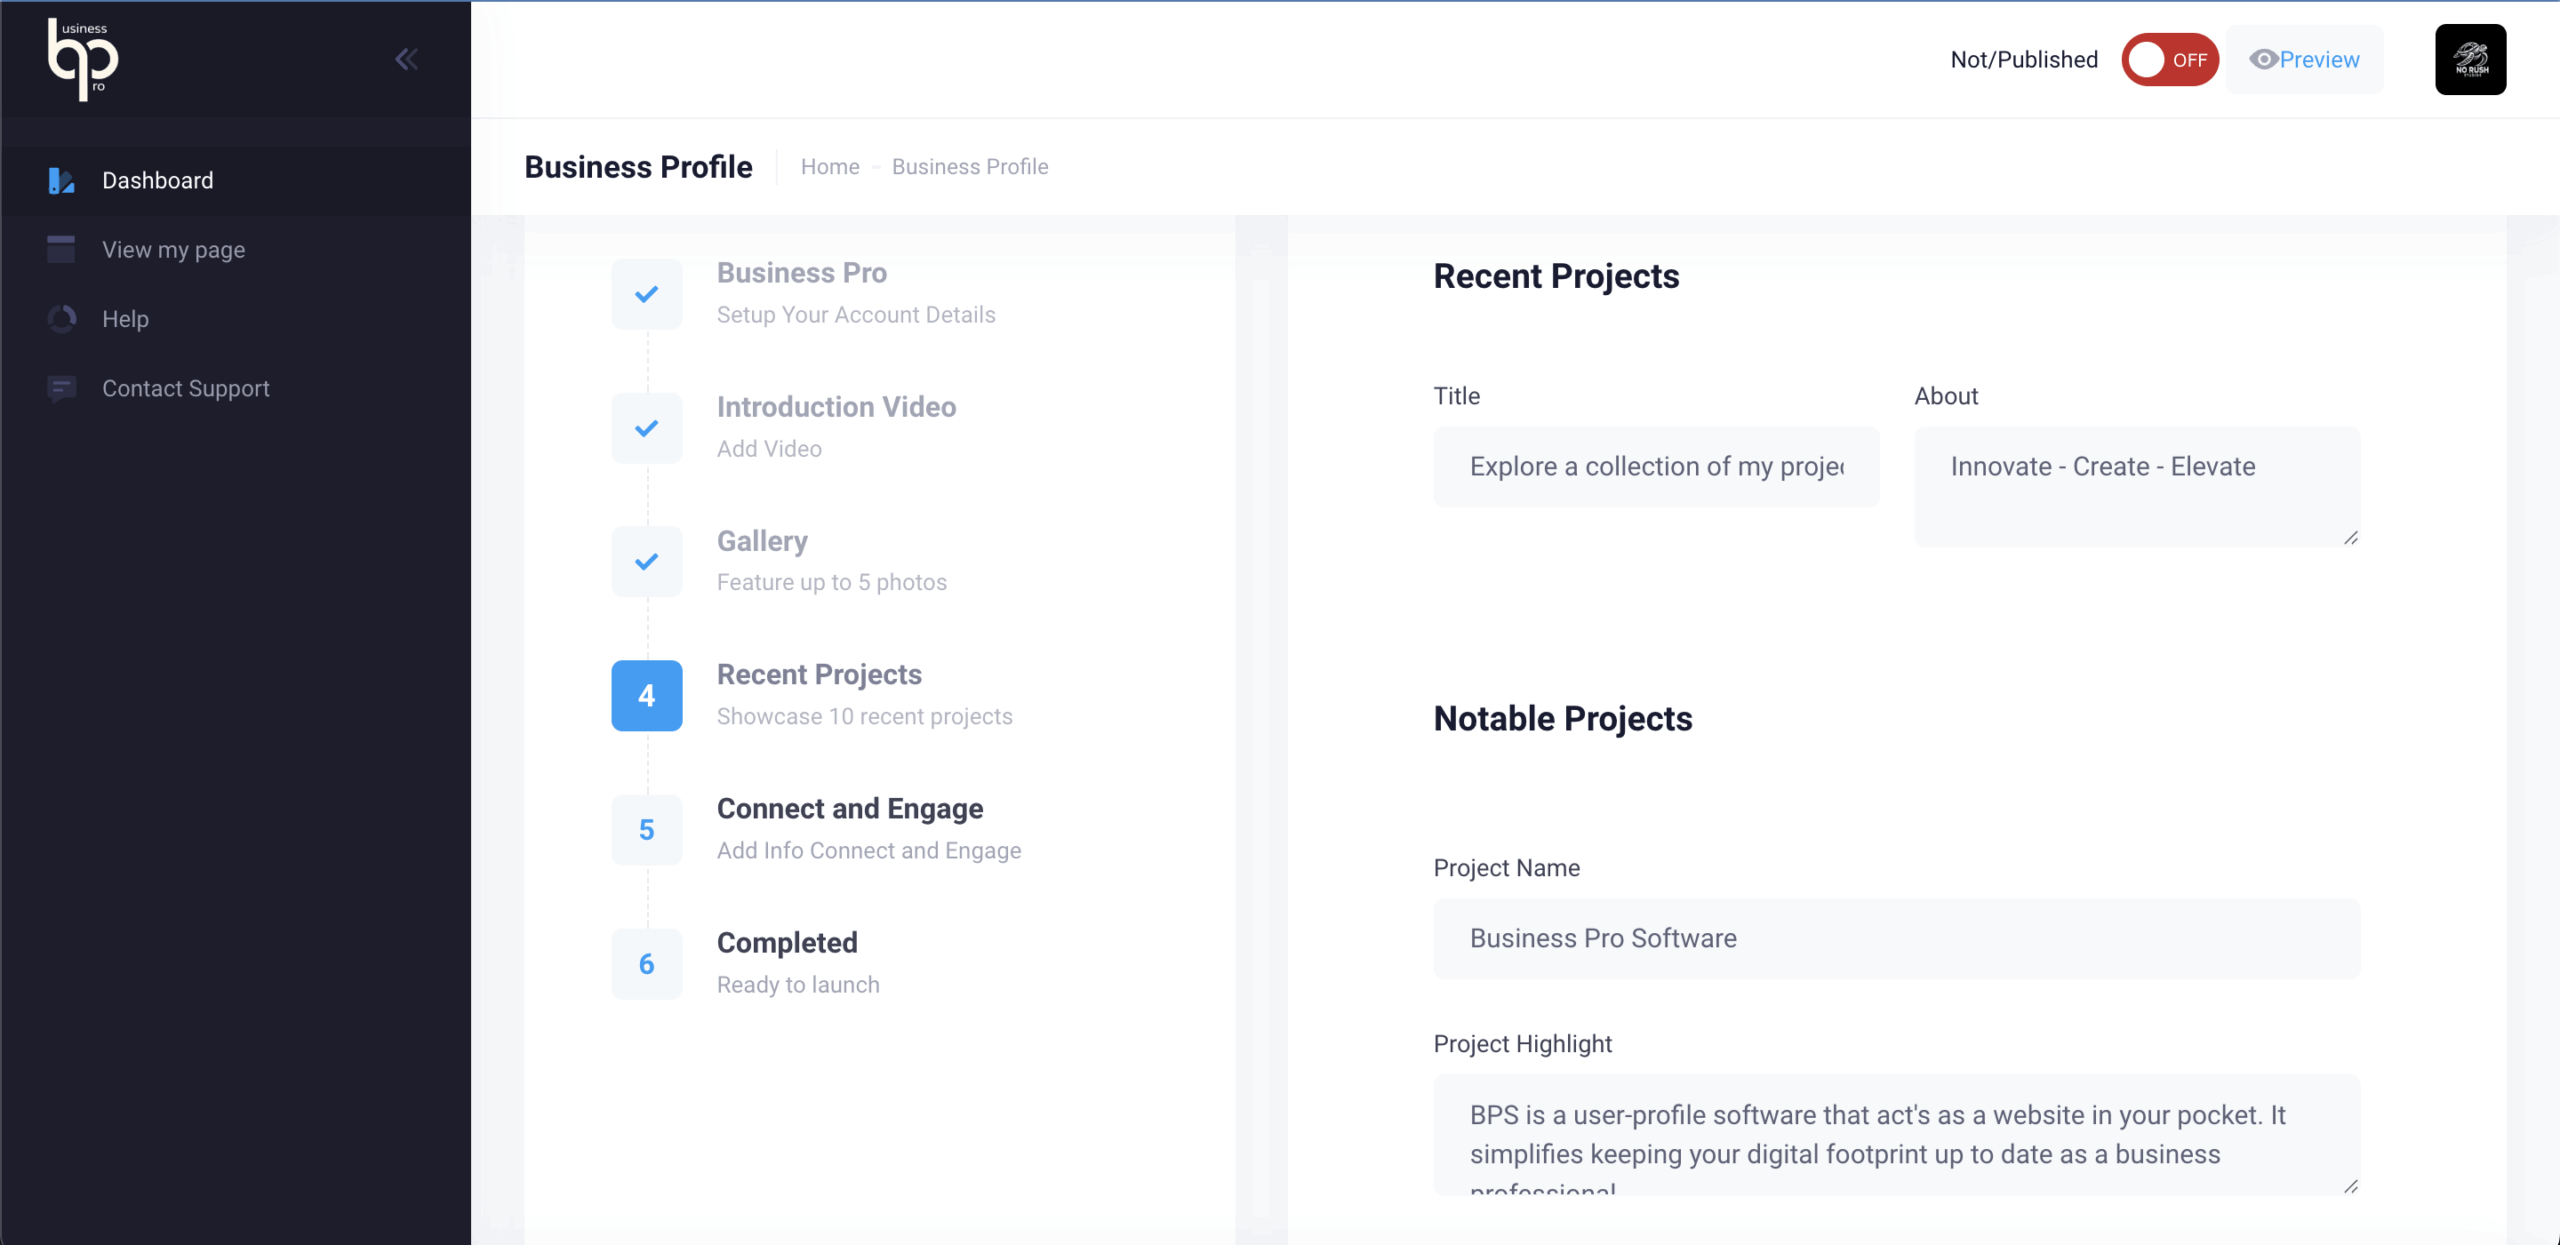The width and height of the screenshot is (2560, 1245).
Task: Click the Preview eye button
Action: pos(2304,60)
